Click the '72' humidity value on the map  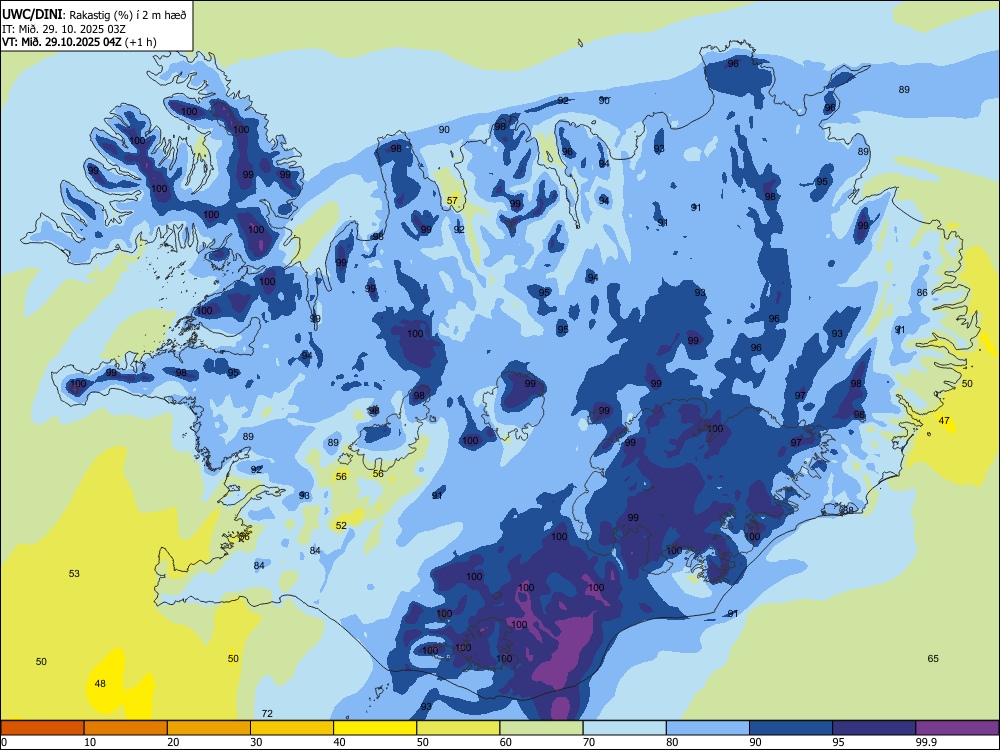pyautogui.click(x=267, y=714)
